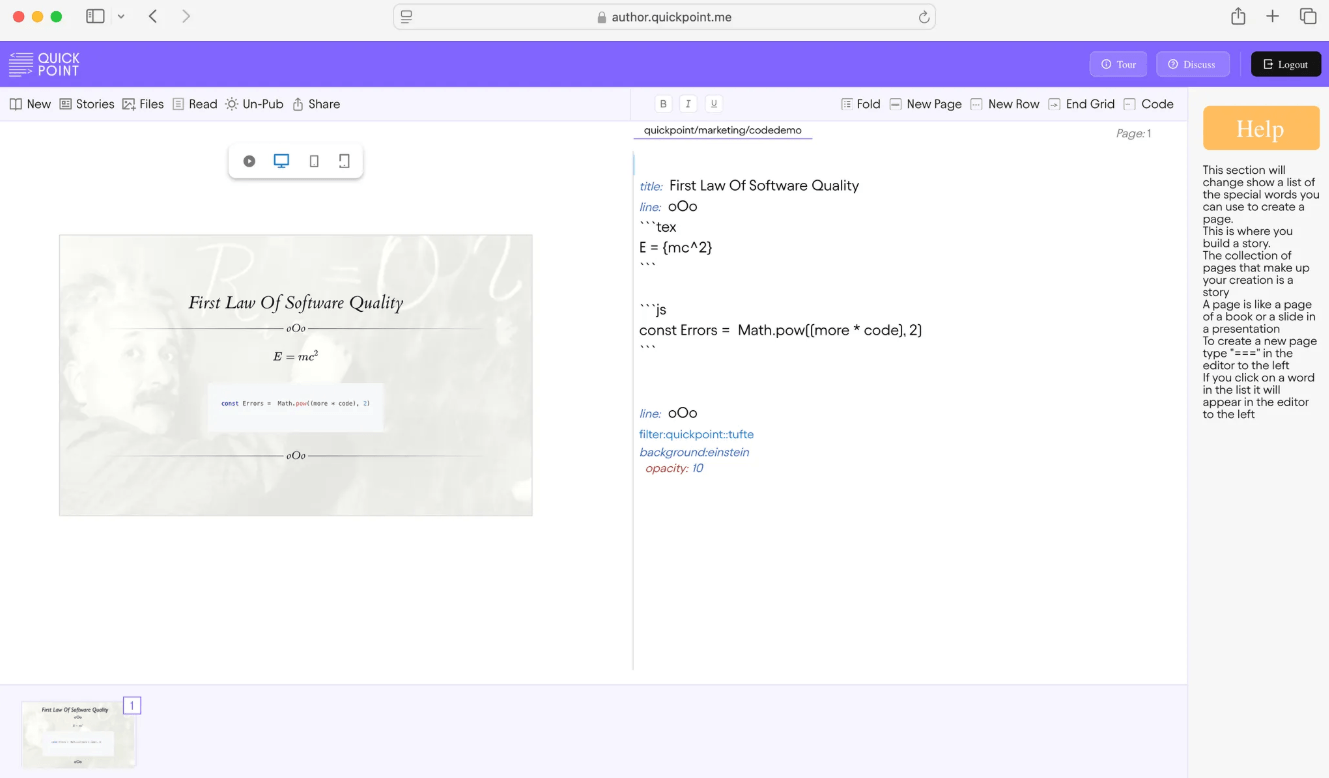Viewport: 1329px width, 778px height.
Task: Open the quickpoint/marketing/codedemo path tab
Action: tap(723, 131)
